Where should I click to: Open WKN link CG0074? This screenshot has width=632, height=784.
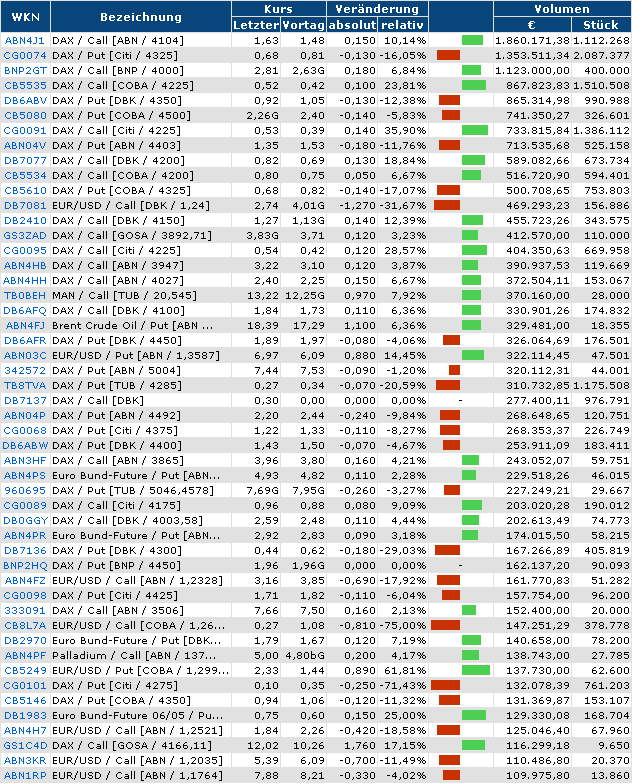24,56
